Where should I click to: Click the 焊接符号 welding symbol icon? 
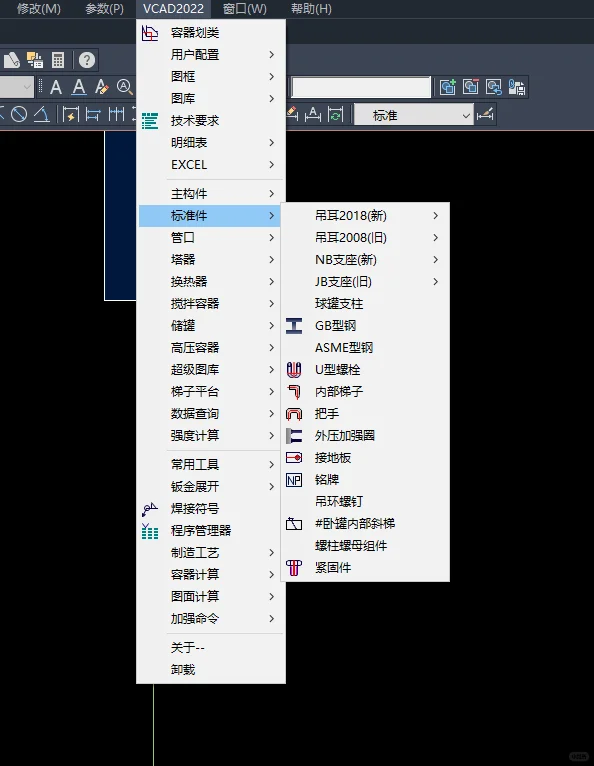[150, 509]
